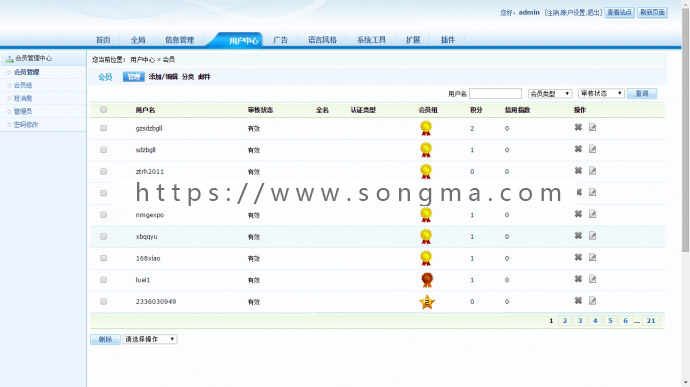The image size is (690, 387).
Task: Open the 扩展 top menu
Action: click(x=413, y=40)
